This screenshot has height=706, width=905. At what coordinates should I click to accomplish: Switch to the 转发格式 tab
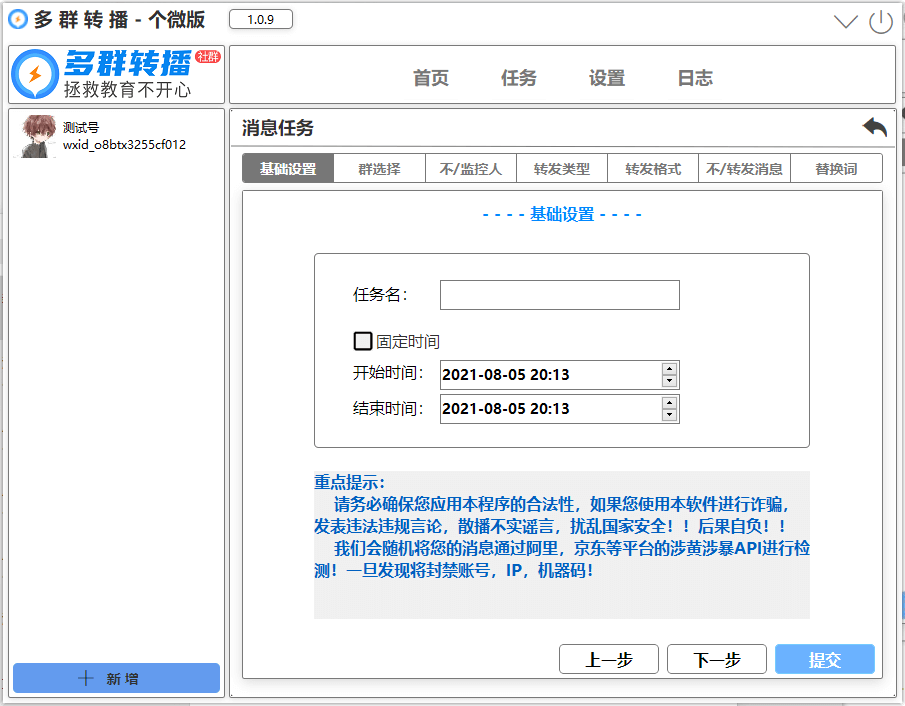(x=653, y=169)
